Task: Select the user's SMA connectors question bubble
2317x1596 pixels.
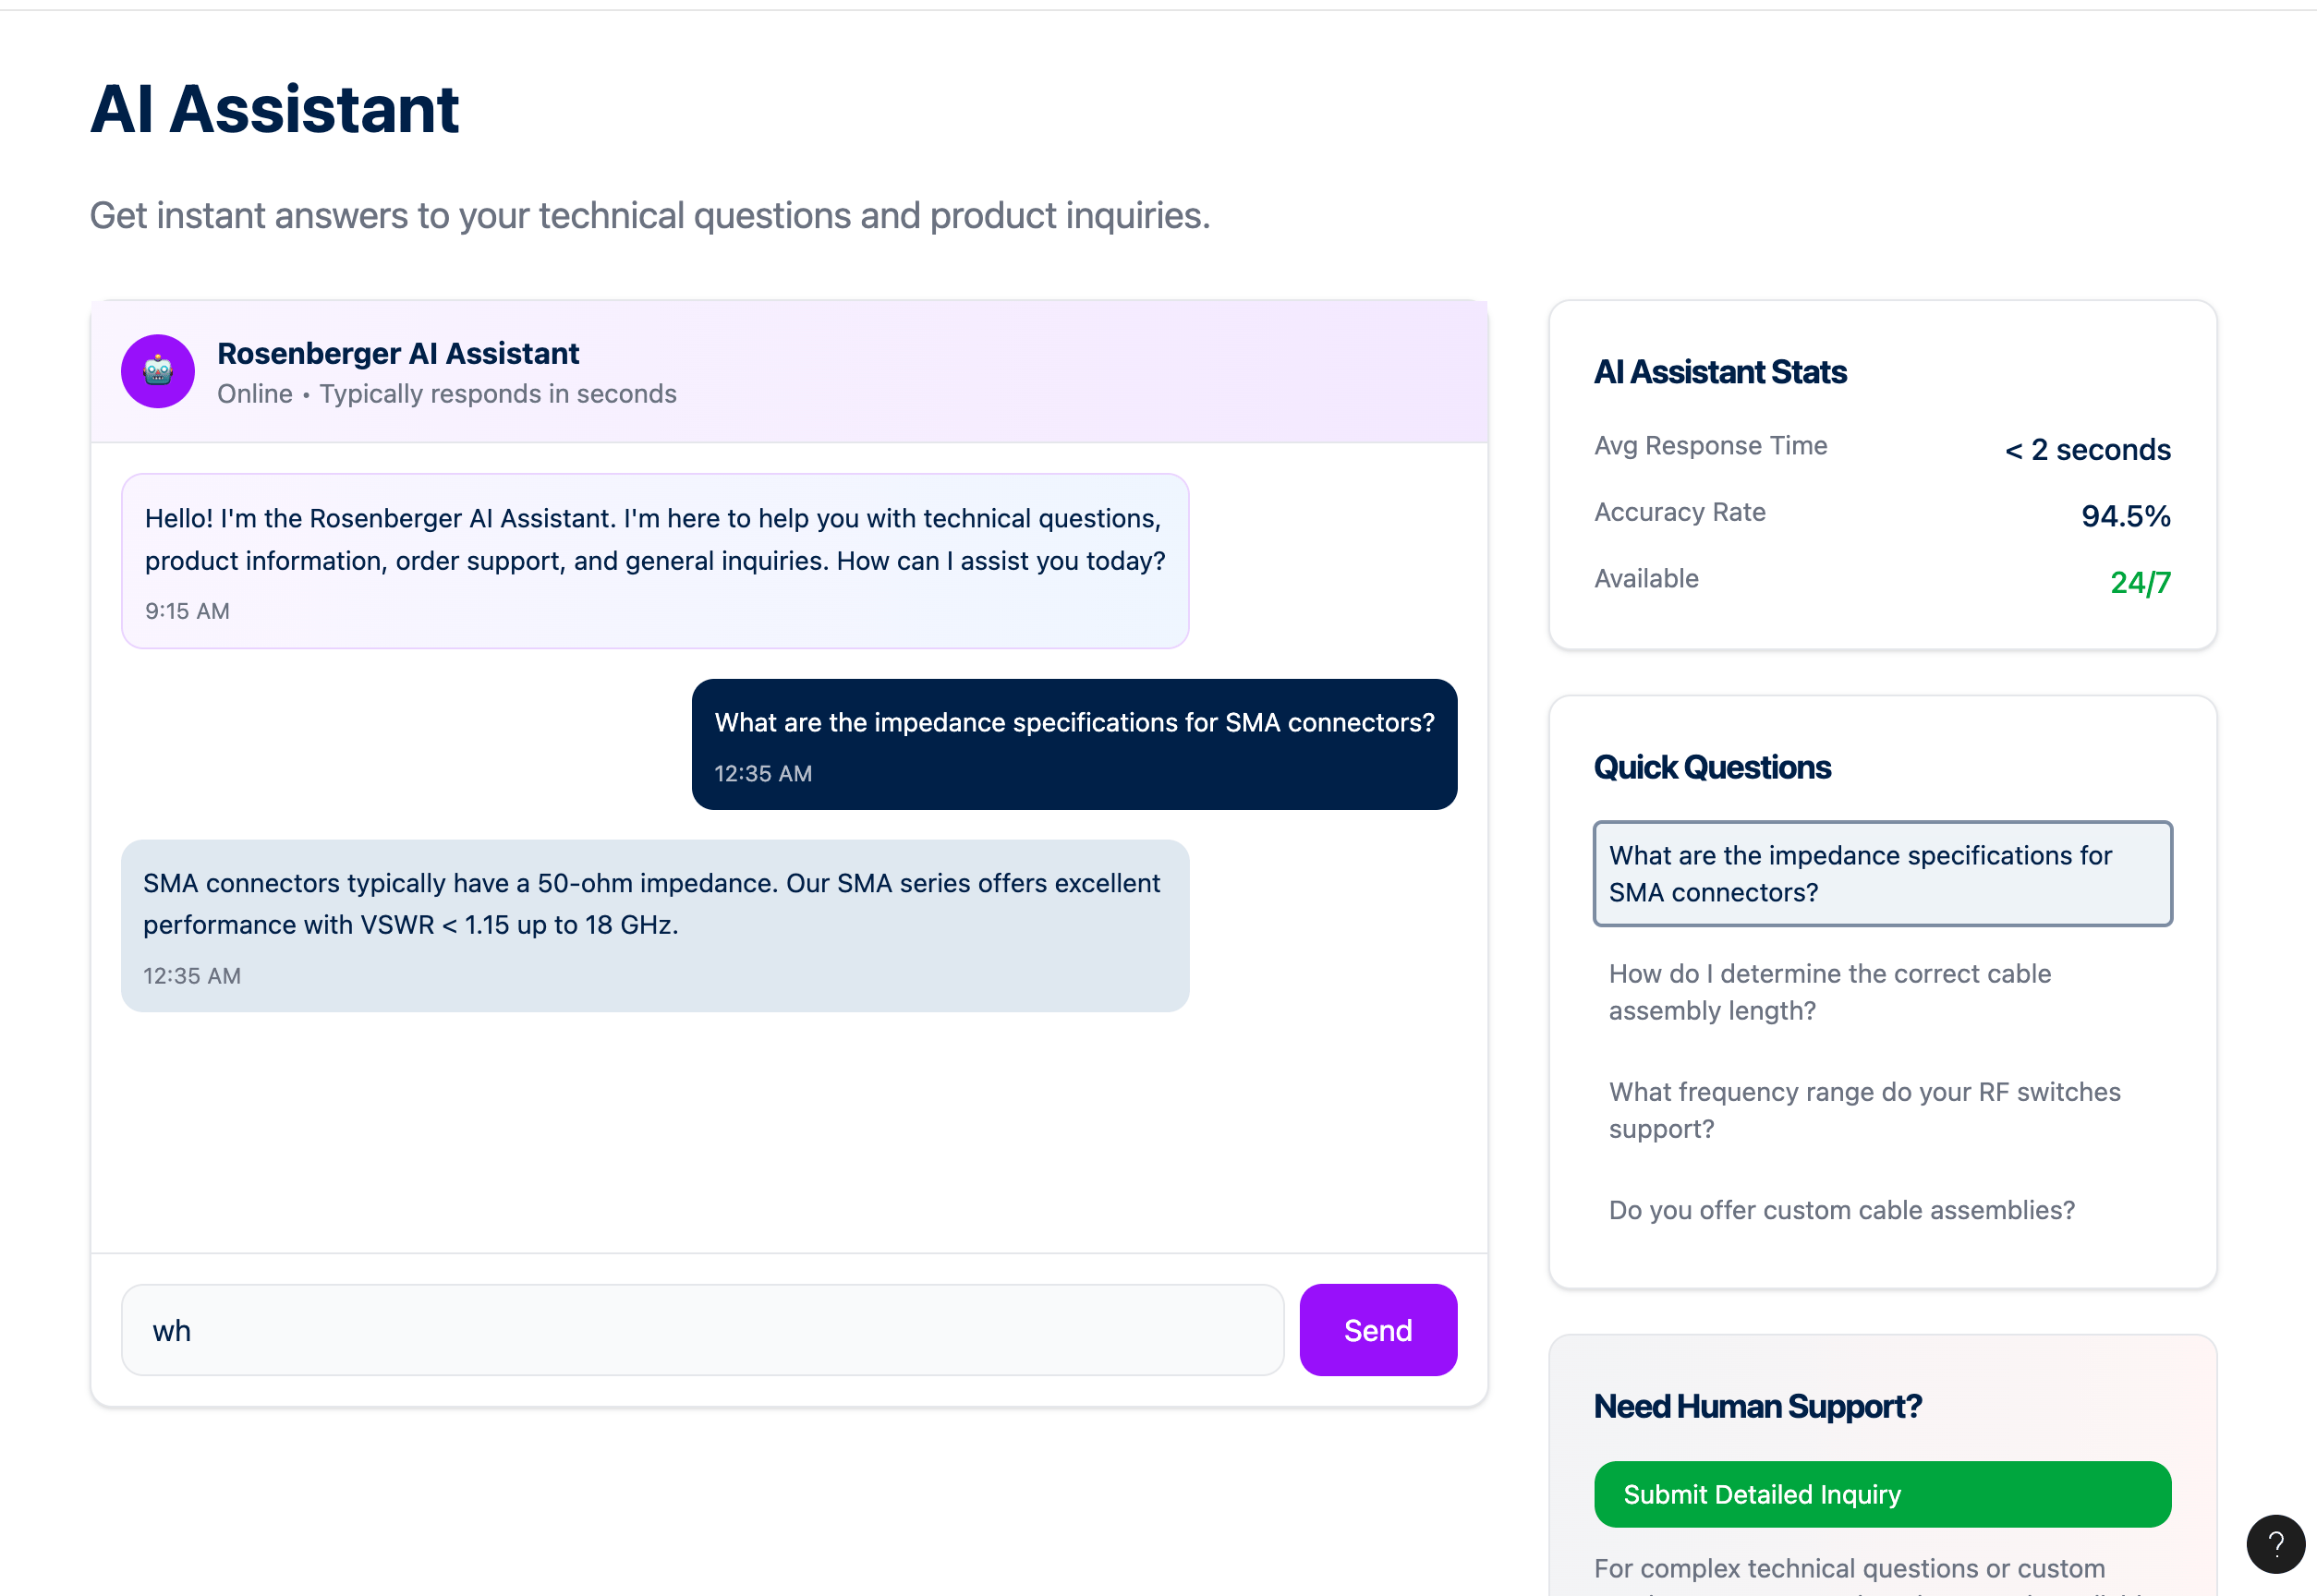Action: click(x=1074, y=744)
